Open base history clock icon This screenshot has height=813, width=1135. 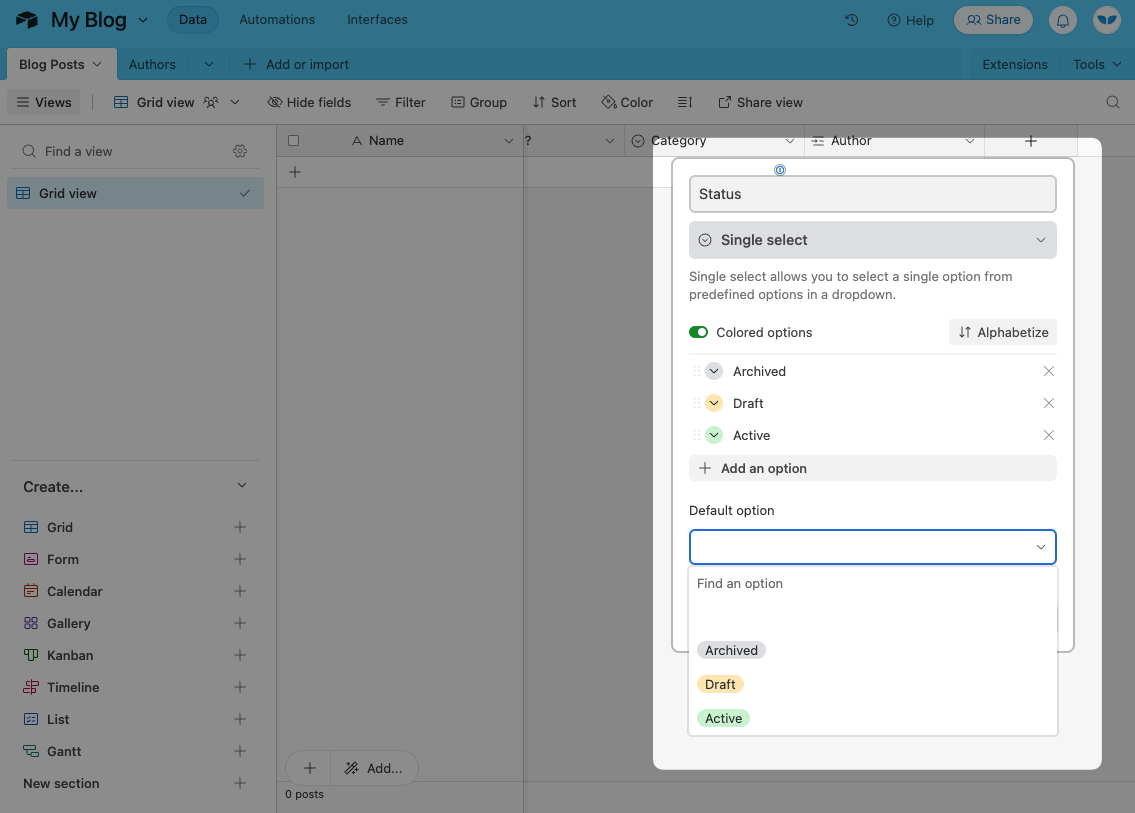click(x=852, y=20)
